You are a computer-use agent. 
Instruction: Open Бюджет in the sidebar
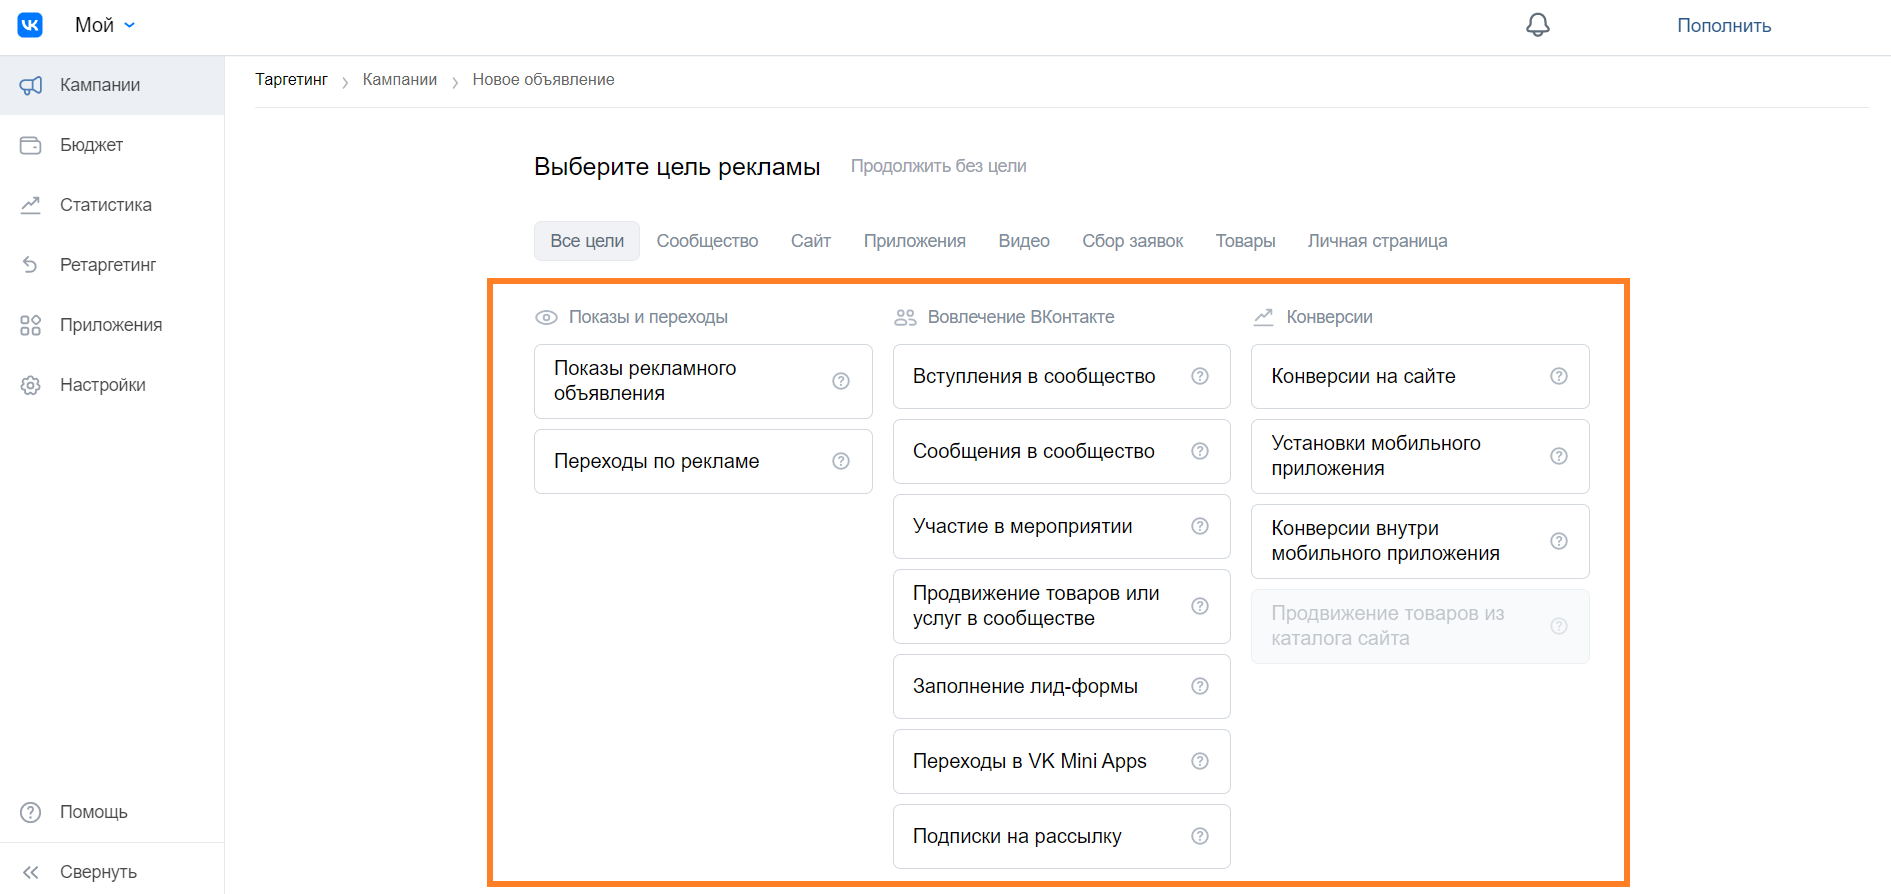point(112,145)
